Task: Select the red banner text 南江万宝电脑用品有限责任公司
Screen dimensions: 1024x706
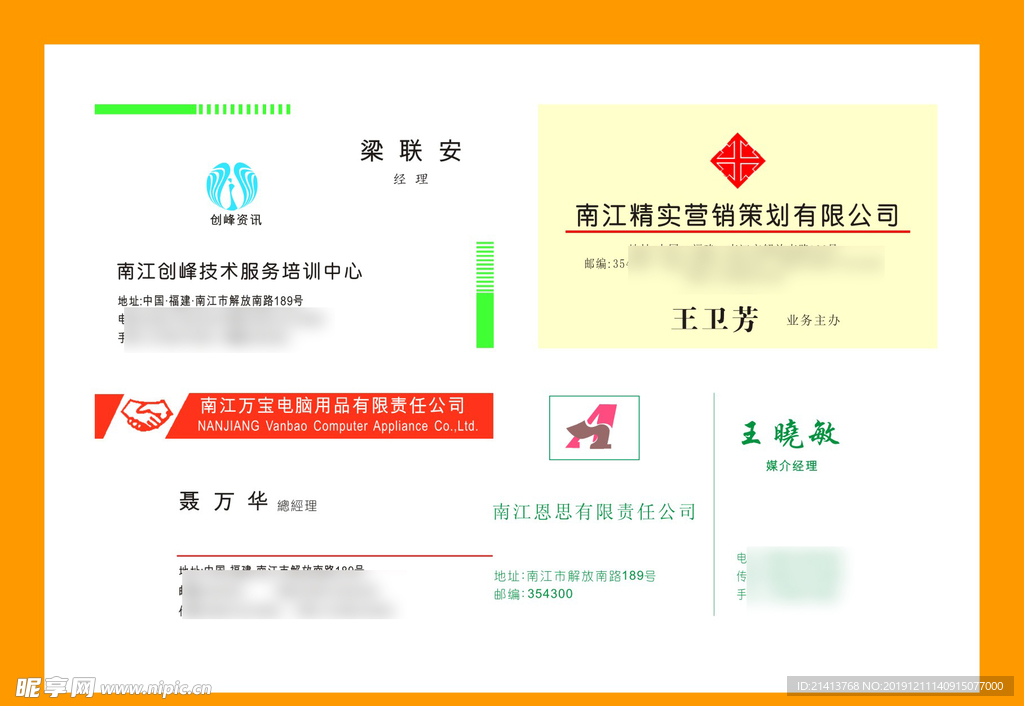Action: tap(333, 405)
